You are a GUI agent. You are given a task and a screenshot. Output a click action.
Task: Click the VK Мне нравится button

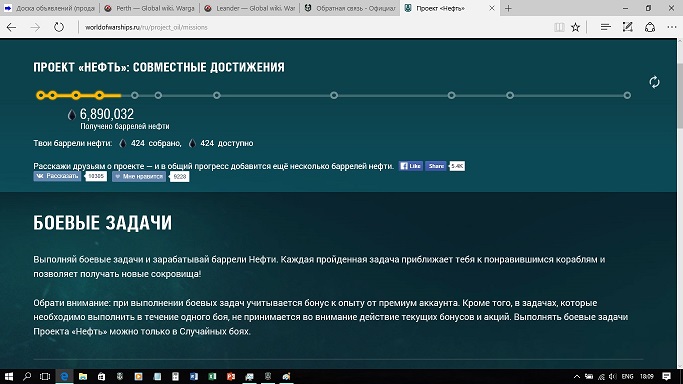(x=139, y=176)
